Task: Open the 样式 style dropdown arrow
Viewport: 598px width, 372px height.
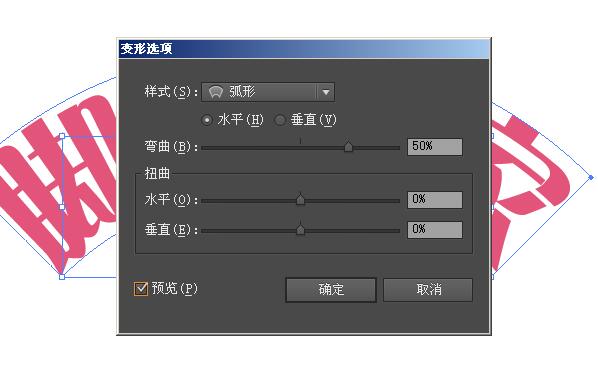Action: (x=325, y=92)
